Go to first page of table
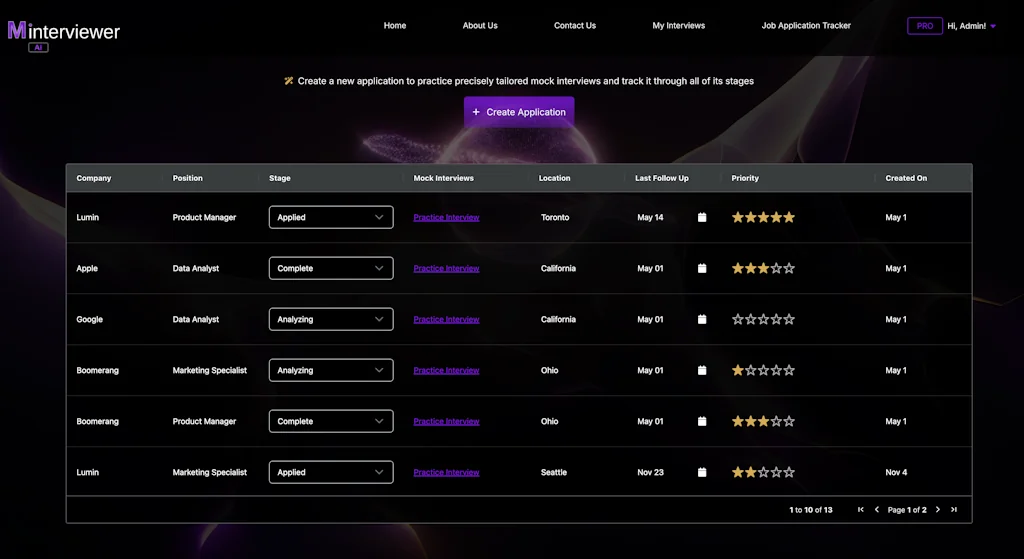This screenshot has height=559, width=1024. pos(861,509)
